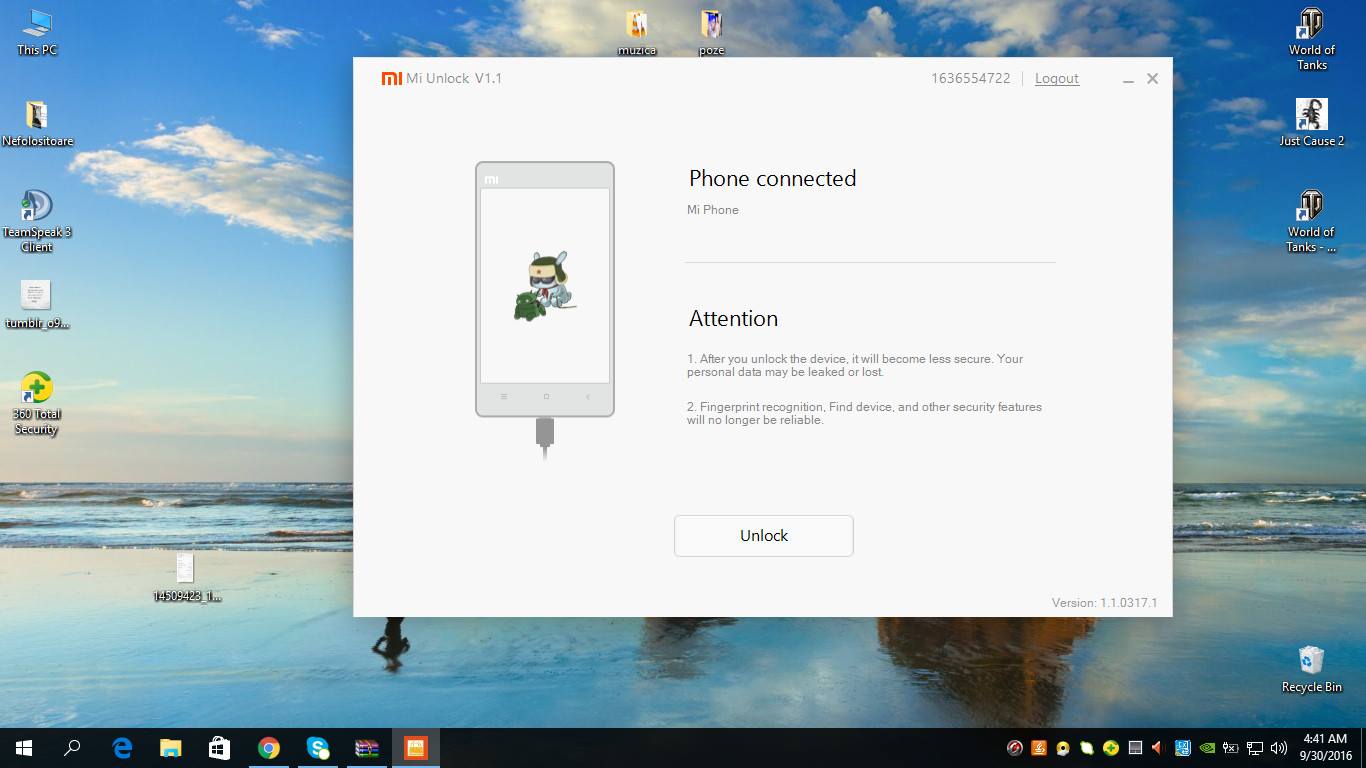Switch to Skype on taskbar
The height and width of the screenshot is (768, 1366).
[318, 748]
